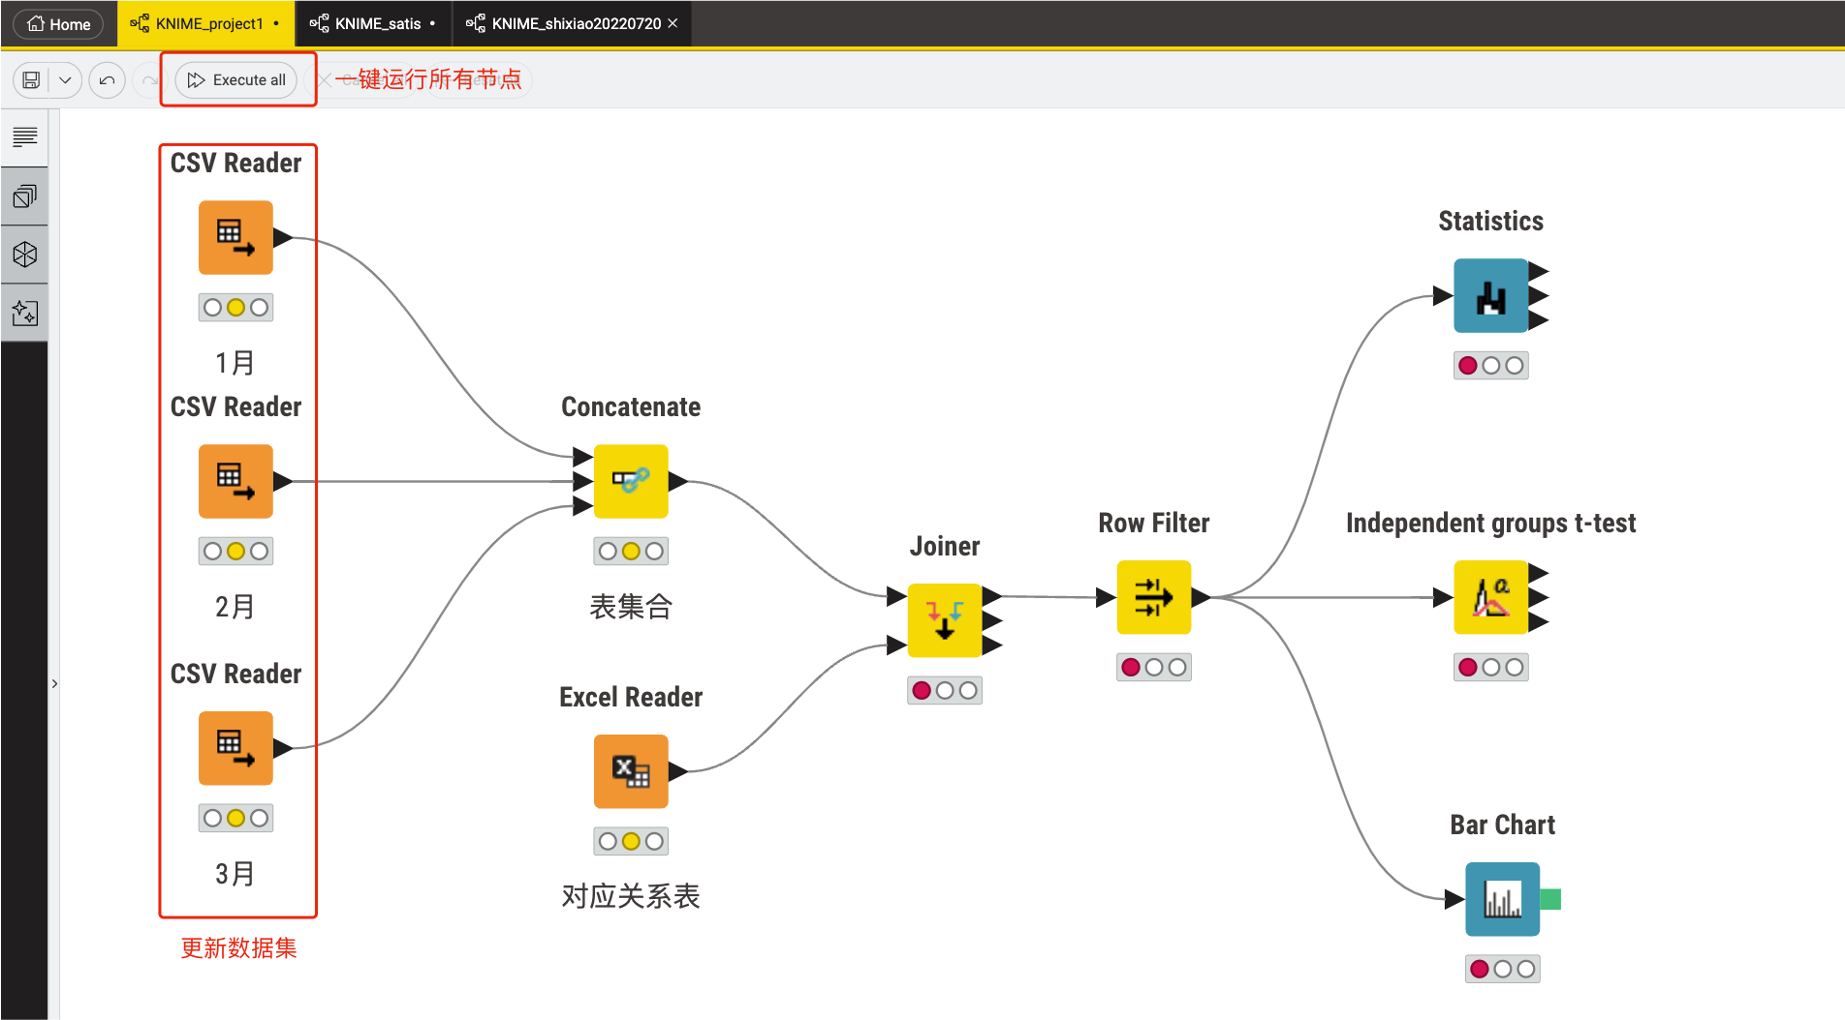The image size is (1845, 1020).
Task: Click the Concatenate node title
Action: (x=631, y=407)
